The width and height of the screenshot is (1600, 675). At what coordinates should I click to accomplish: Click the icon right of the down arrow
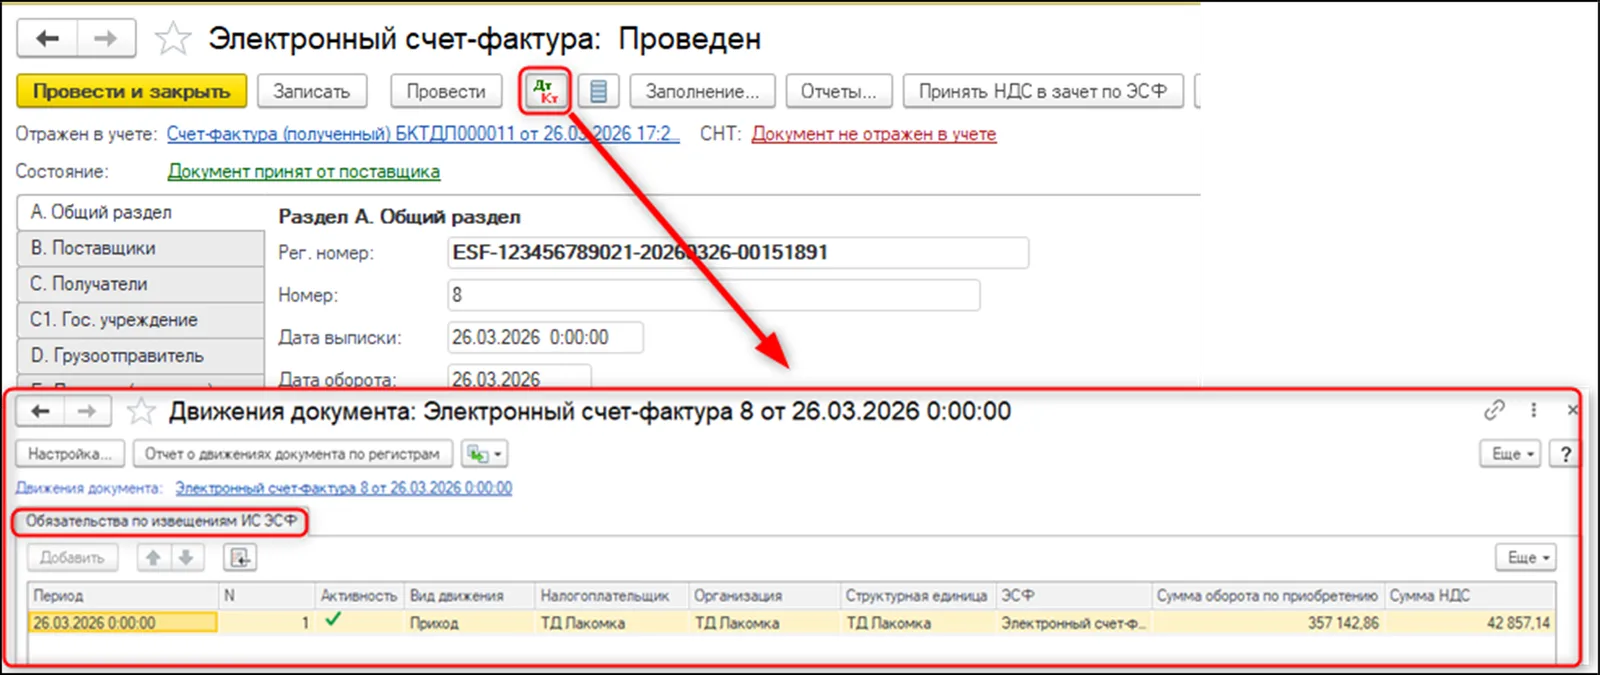240,557
